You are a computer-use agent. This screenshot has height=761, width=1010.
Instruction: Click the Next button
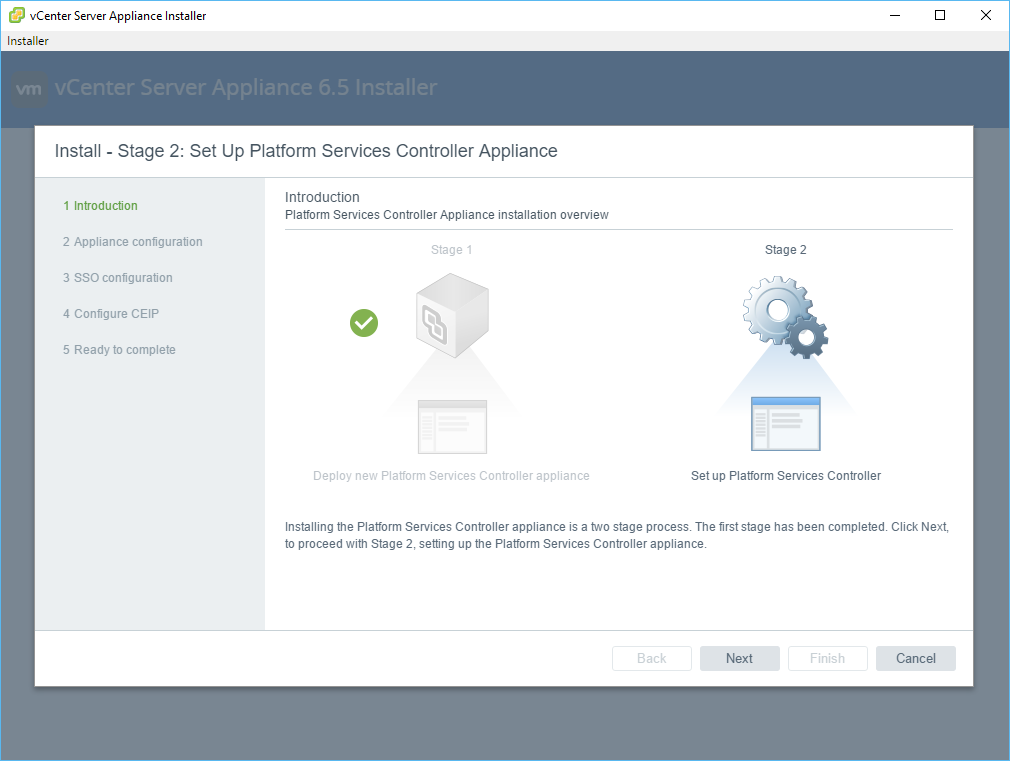[x=739, y=659]
